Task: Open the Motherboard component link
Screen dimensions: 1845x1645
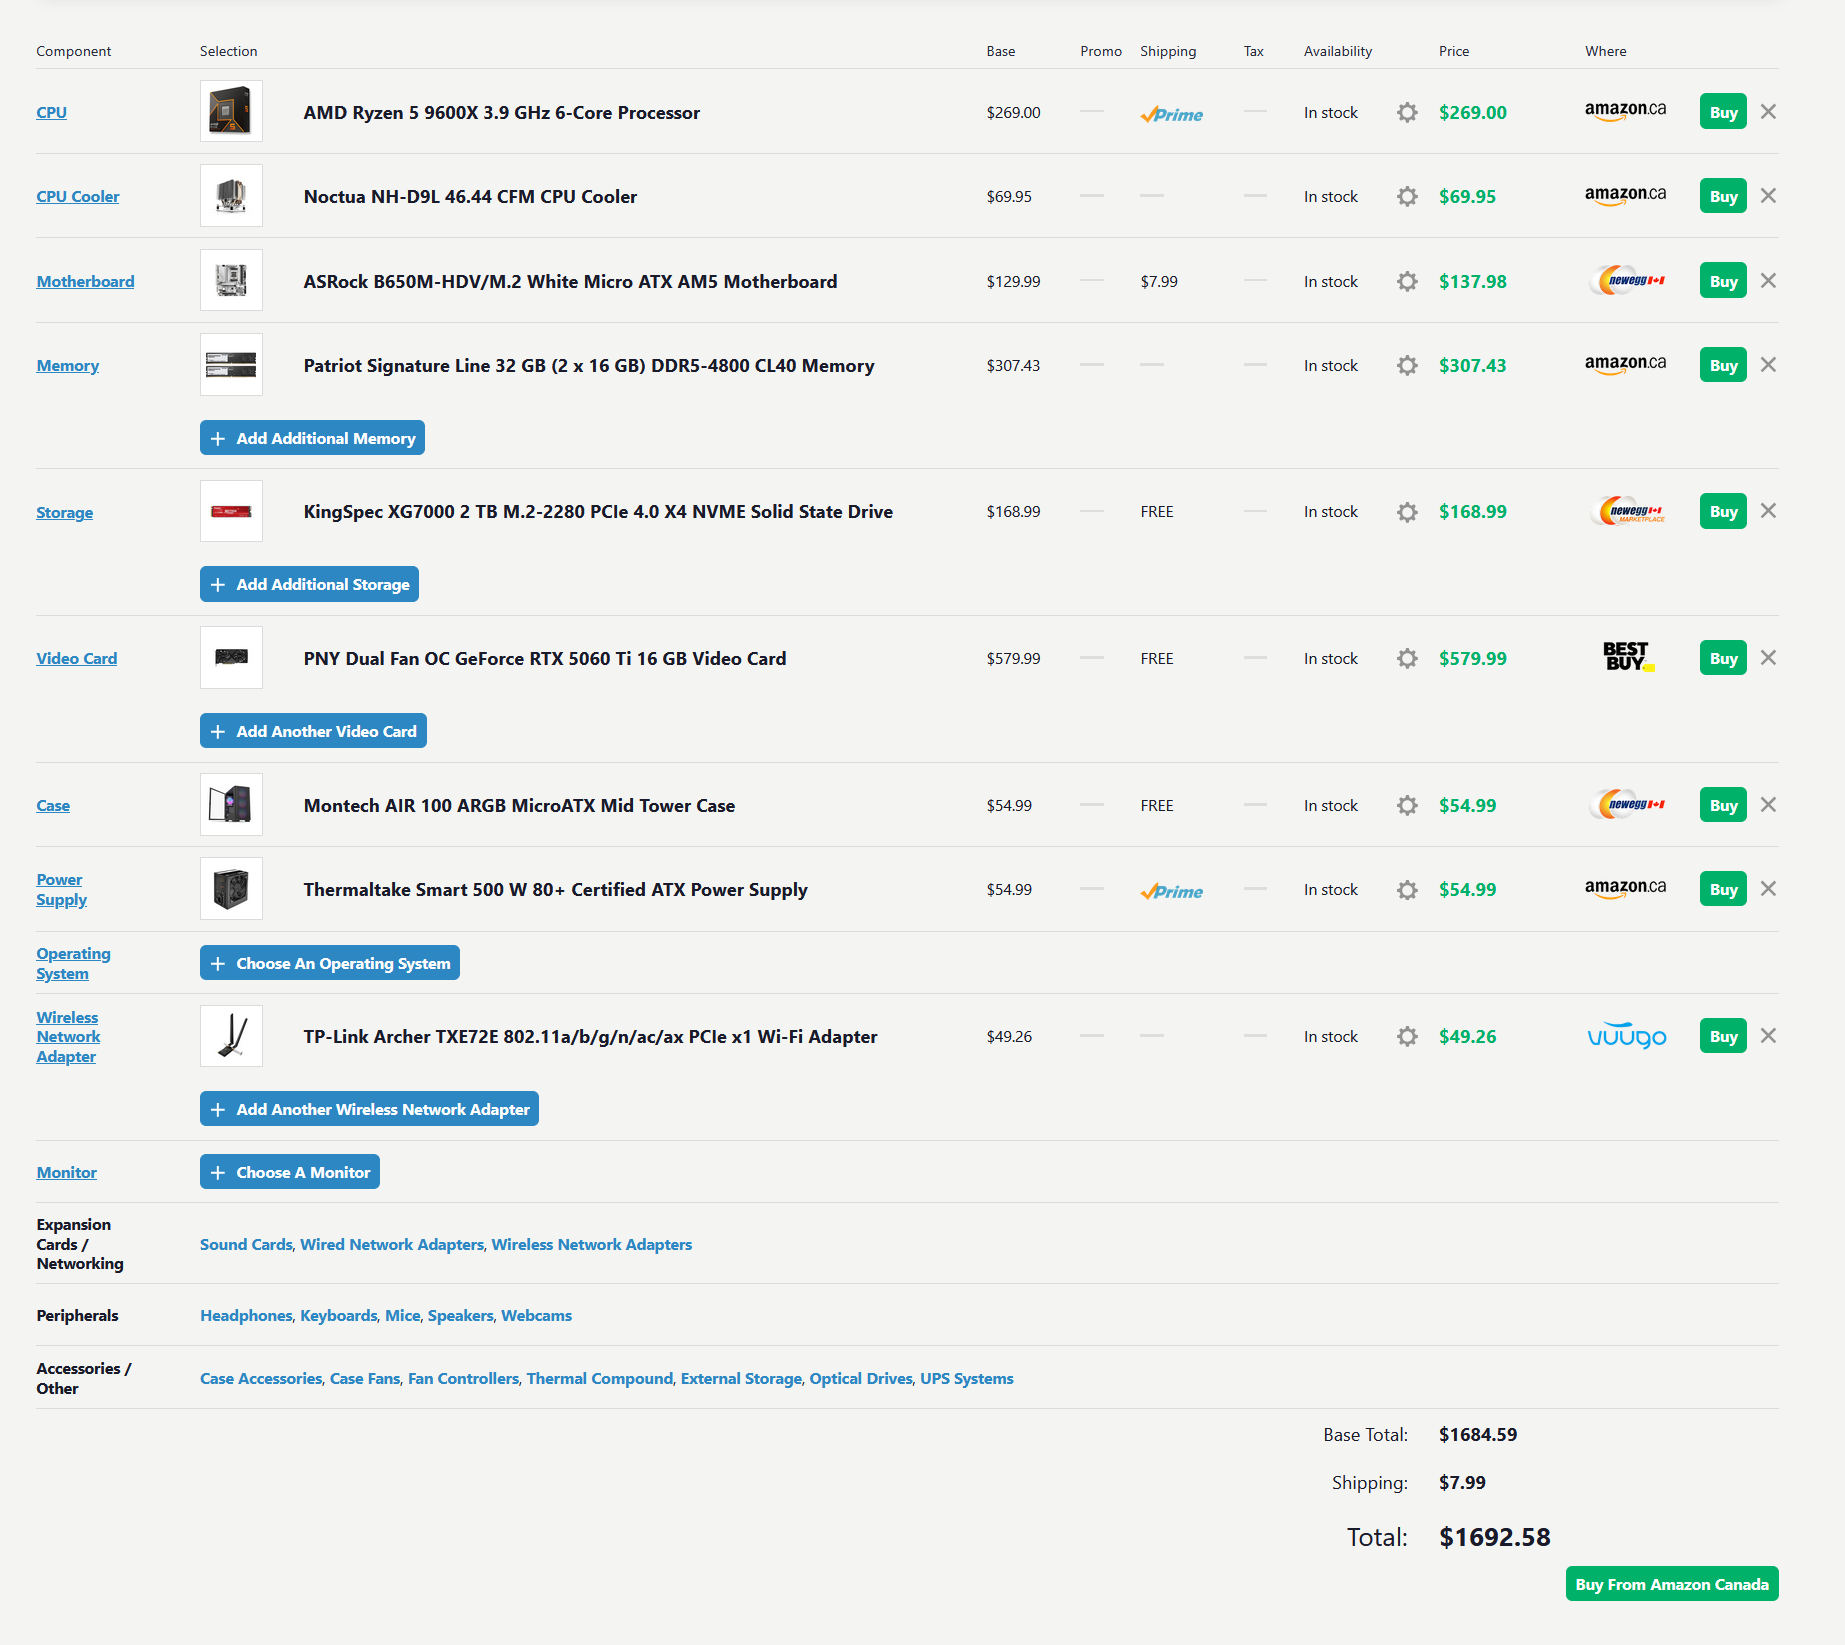Action: (x=85, y=281)
